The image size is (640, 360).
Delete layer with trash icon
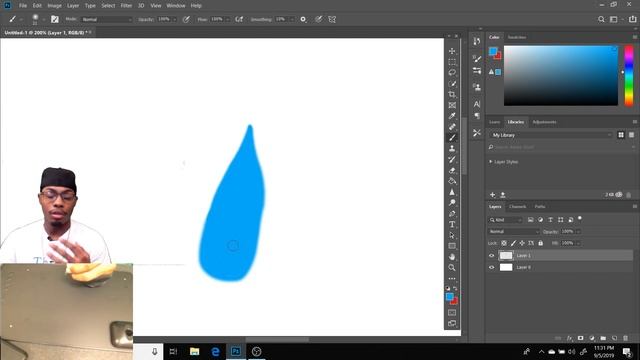(625, 338)
